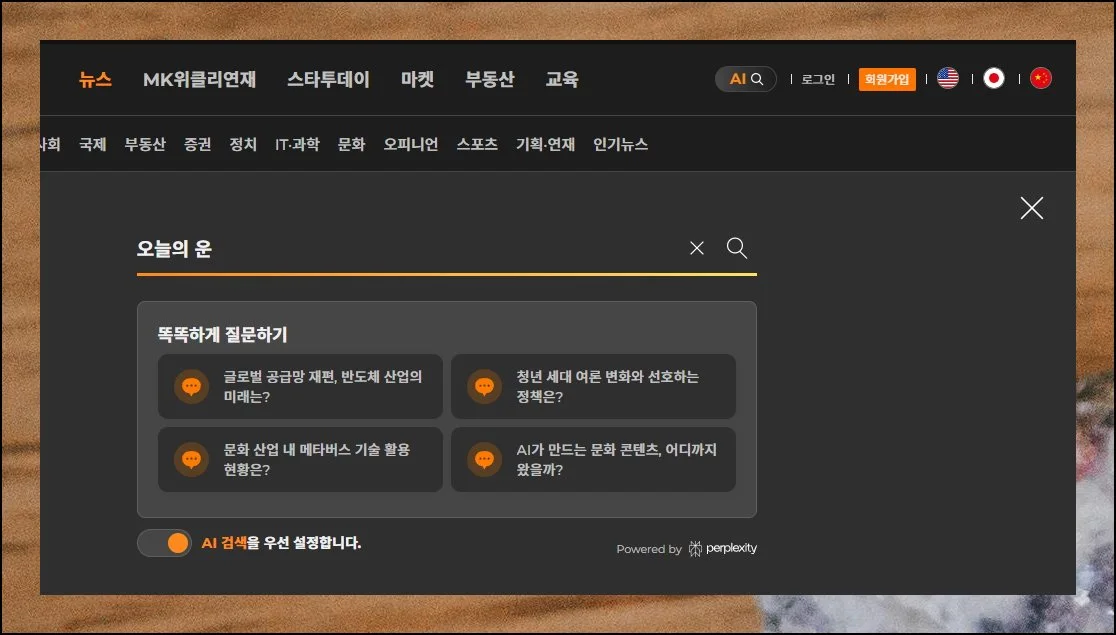
Task: Select the Chinese flag language icon
Action: click(x=1041, y=79)
